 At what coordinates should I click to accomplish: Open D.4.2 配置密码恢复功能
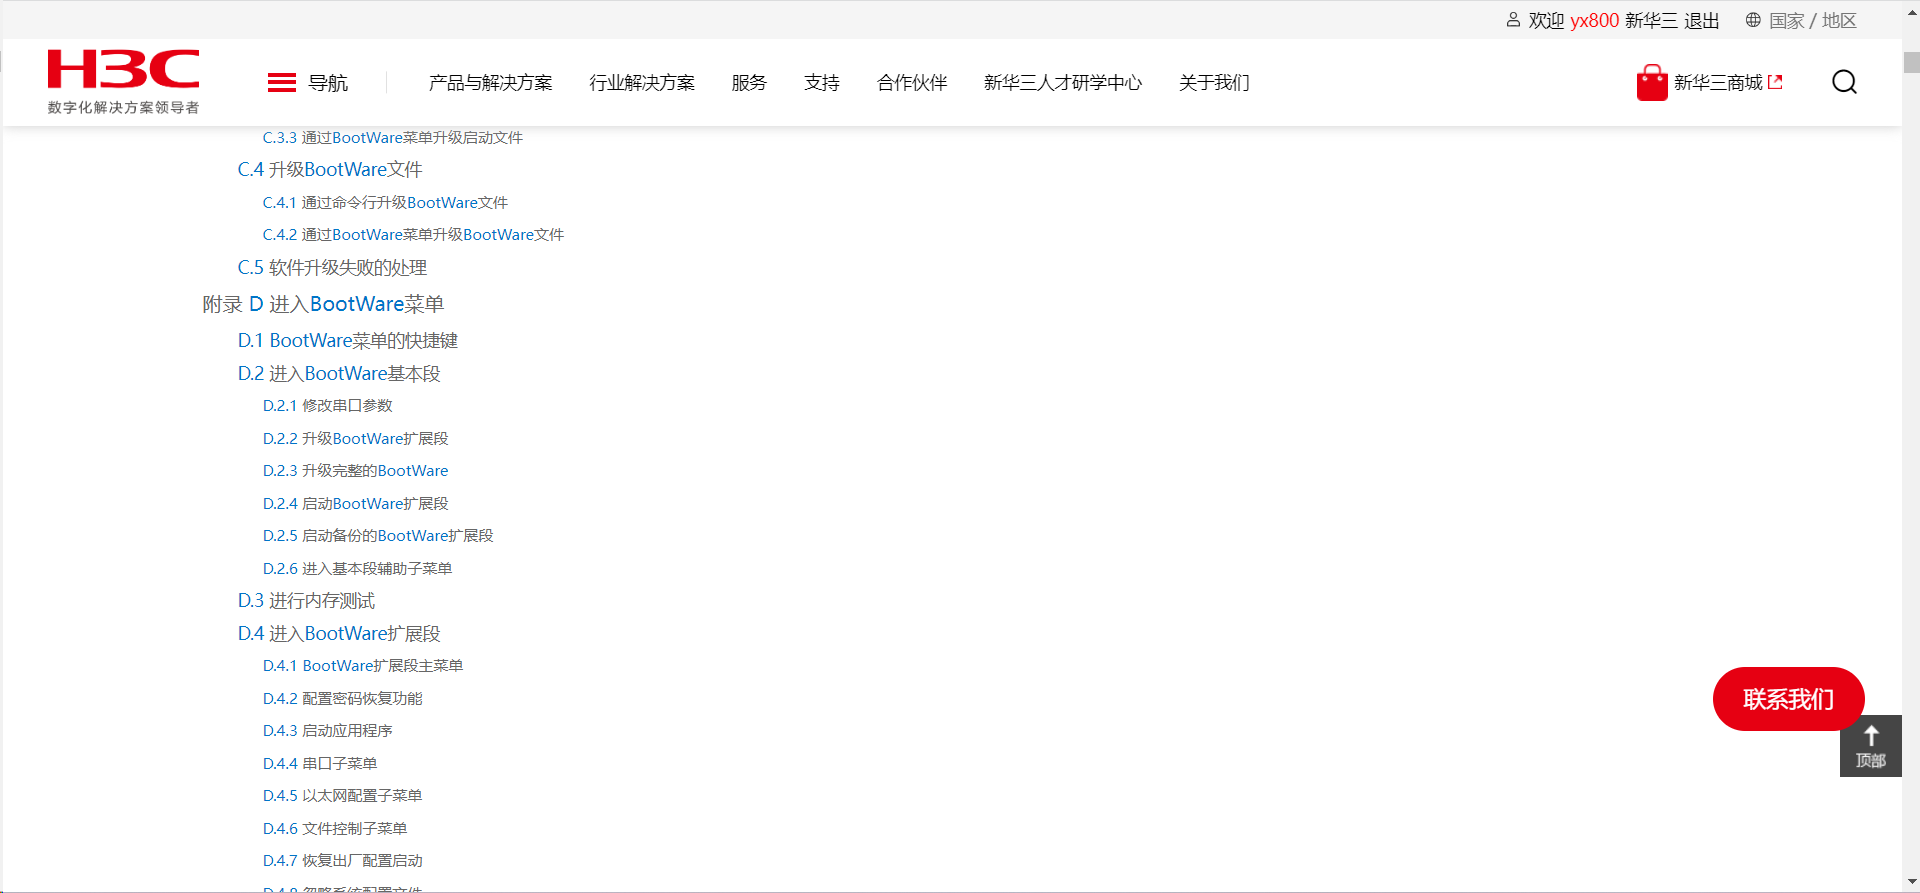(x=343, y=699)
